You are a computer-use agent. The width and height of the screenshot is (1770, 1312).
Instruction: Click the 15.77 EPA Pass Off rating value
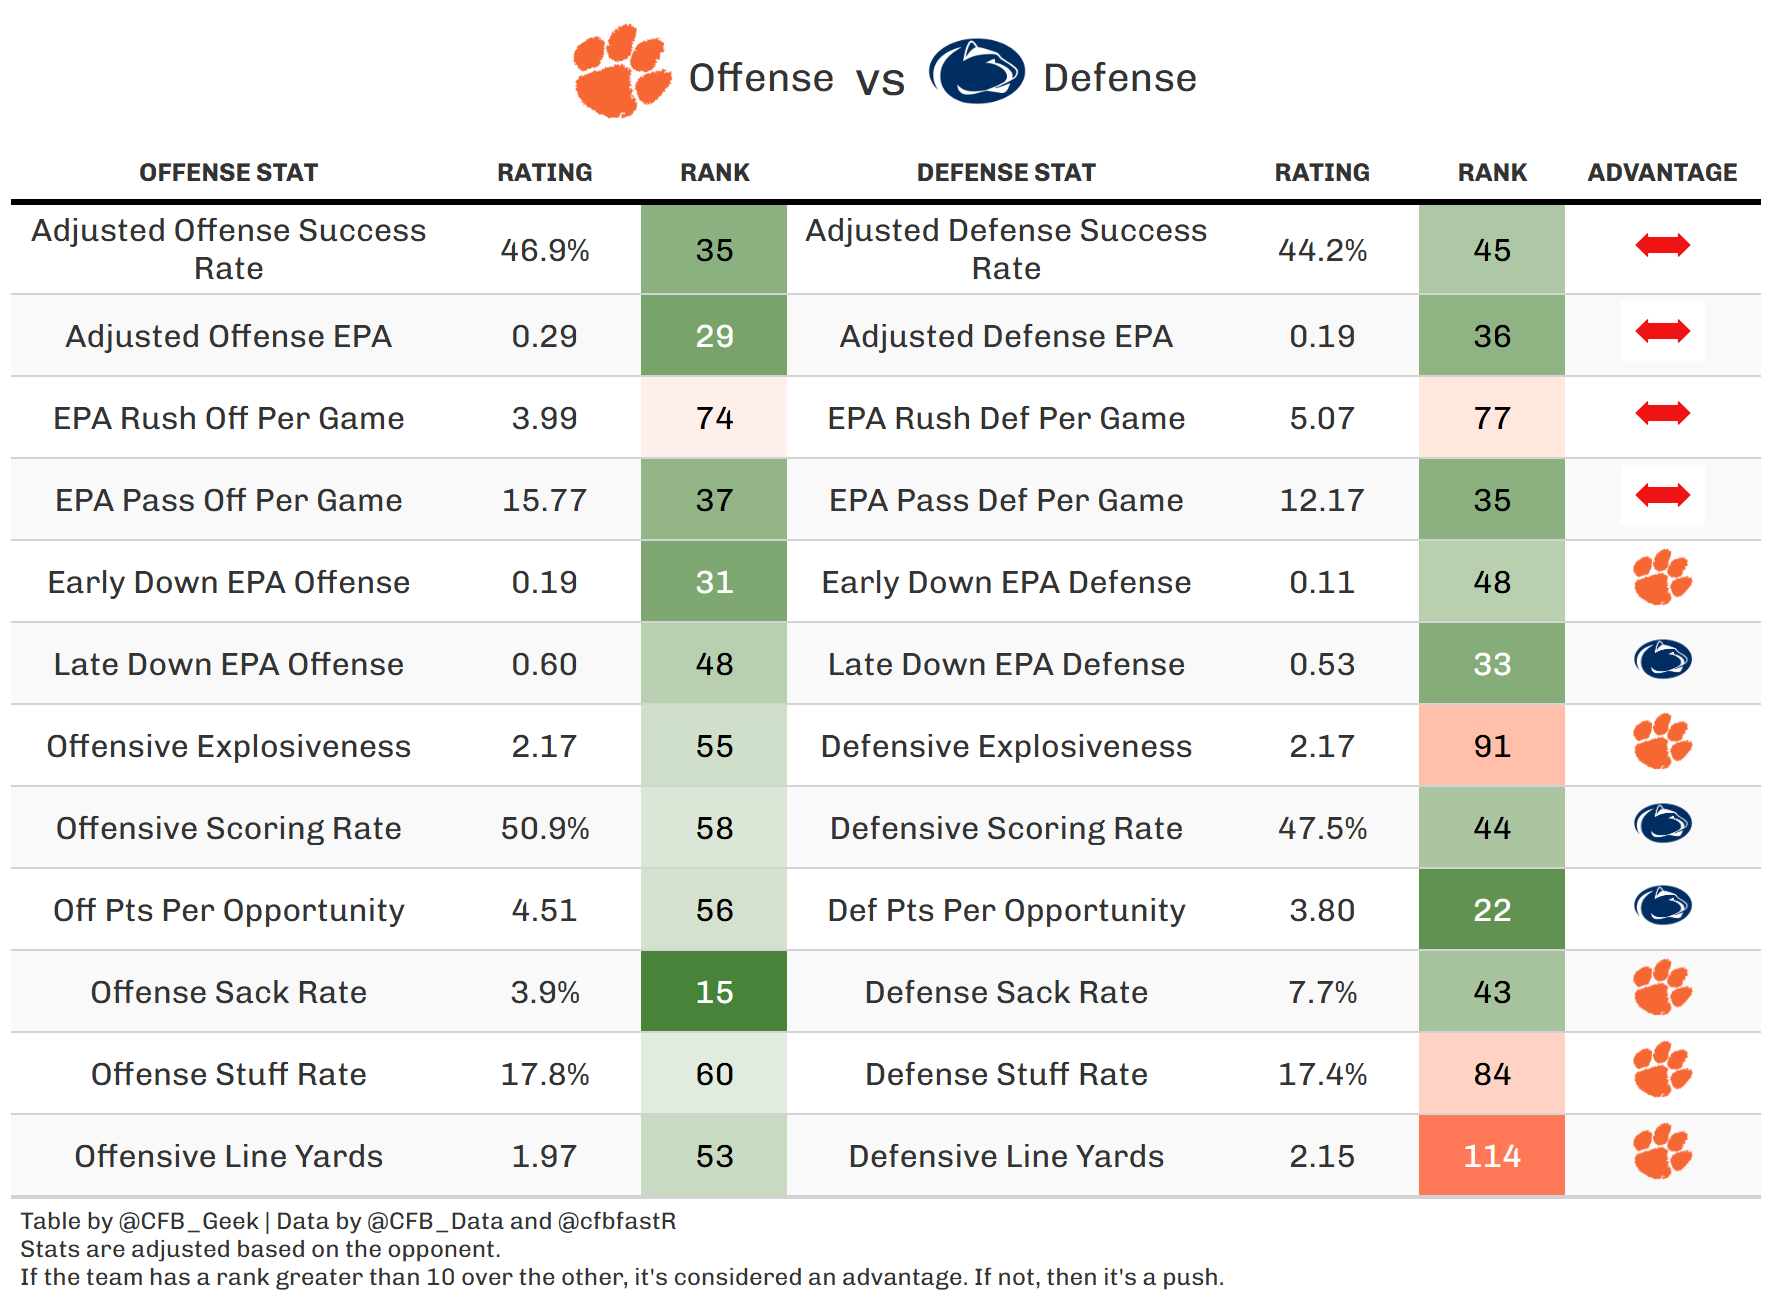pyautogui.click(x=544, y=500)
